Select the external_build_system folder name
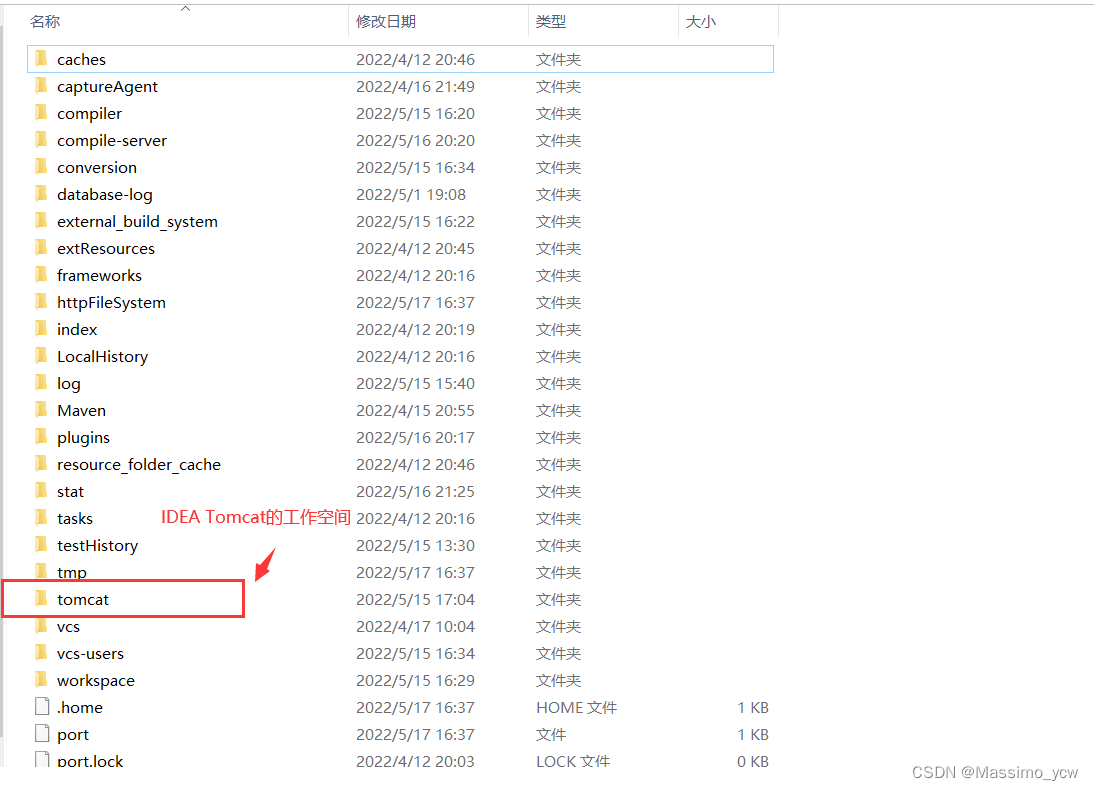Image resolution: width=1094 pixels, height=791 pixels. point(137,222)
